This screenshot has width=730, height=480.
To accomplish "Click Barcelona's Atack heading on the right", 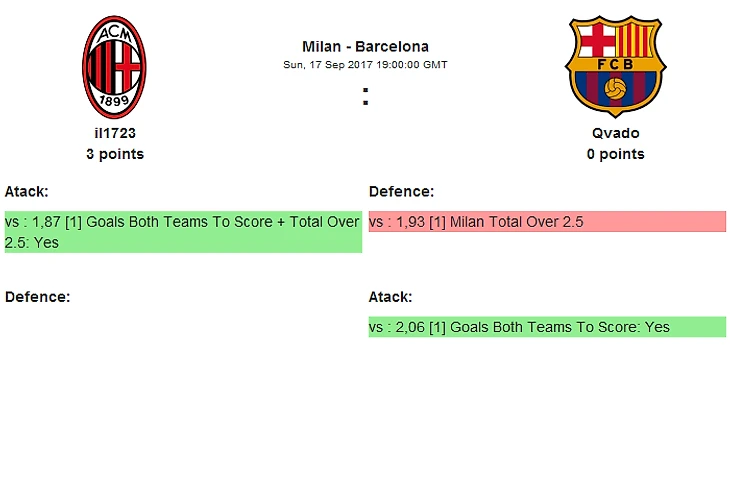I will click(x=390, y=297).
